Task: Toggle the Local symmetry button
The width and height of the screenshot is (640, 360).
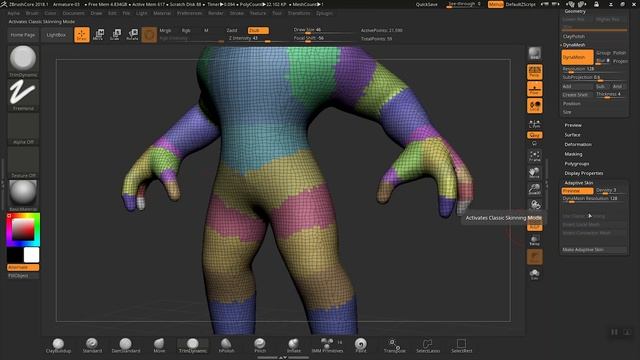Action: 535,106
